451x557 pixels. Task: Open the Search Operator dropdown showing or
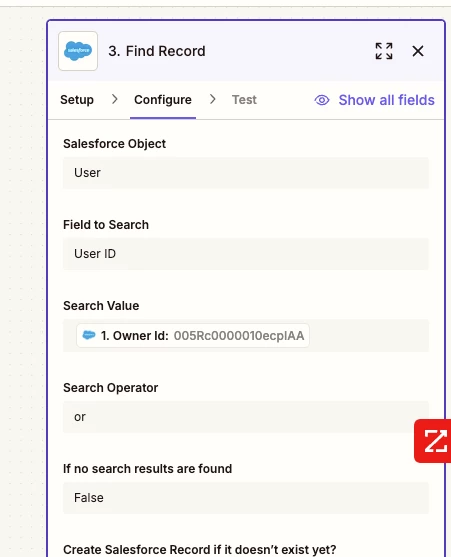pos(246,417)
